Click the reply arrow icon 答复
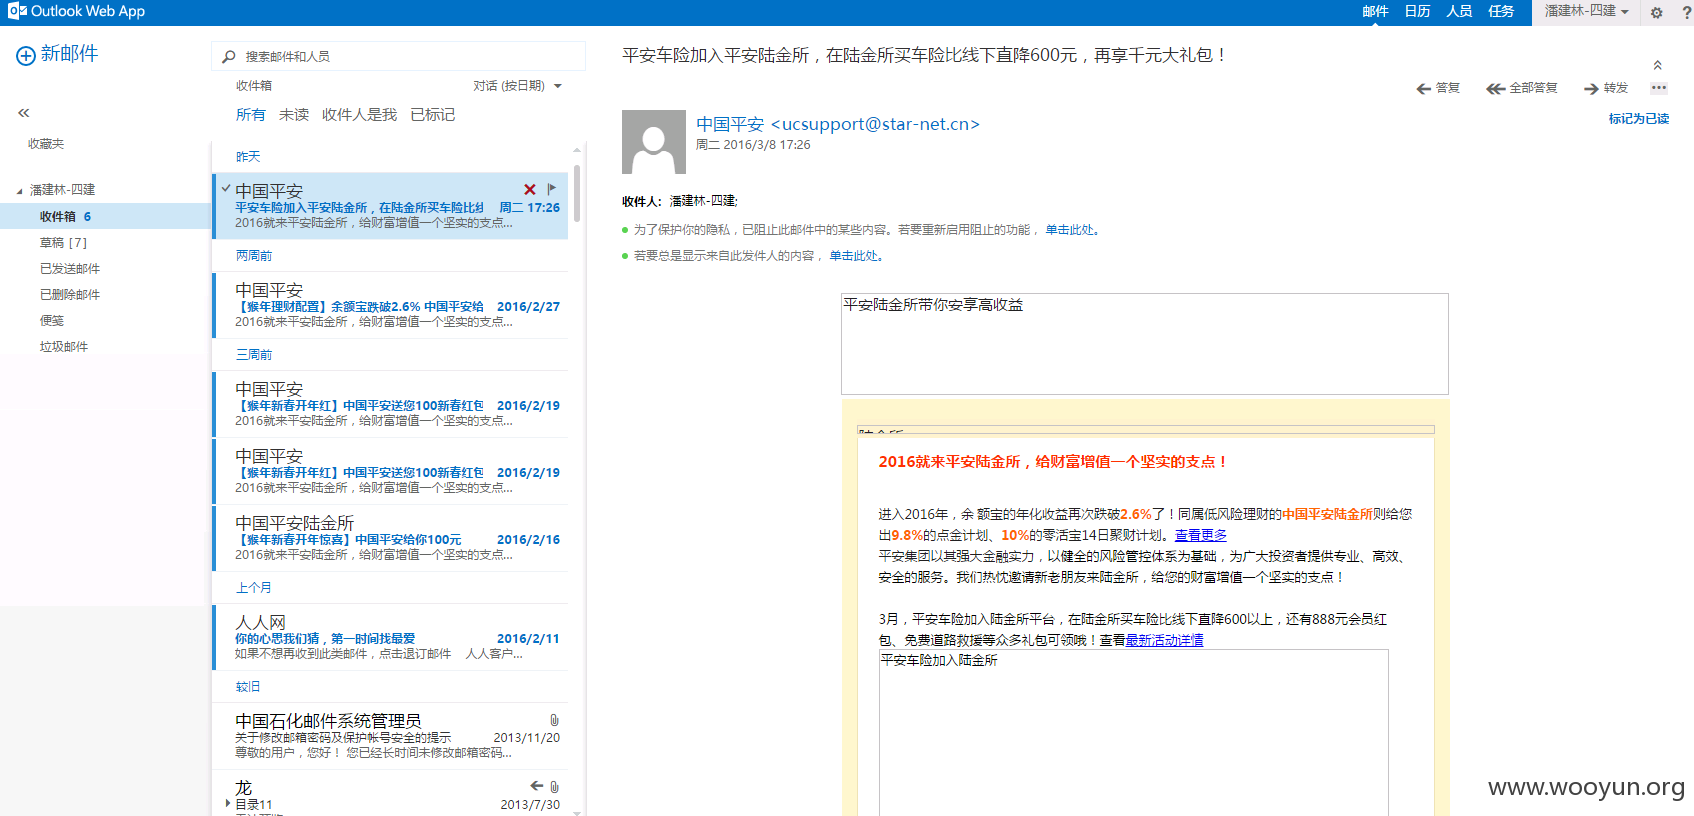 click(1423, 89)
